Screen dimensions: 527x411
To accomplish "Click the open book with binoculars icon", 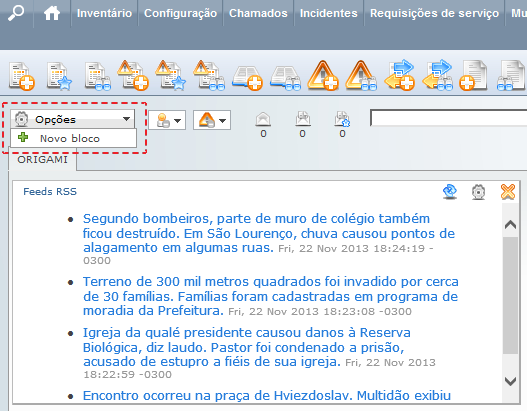I will (286, 78).
